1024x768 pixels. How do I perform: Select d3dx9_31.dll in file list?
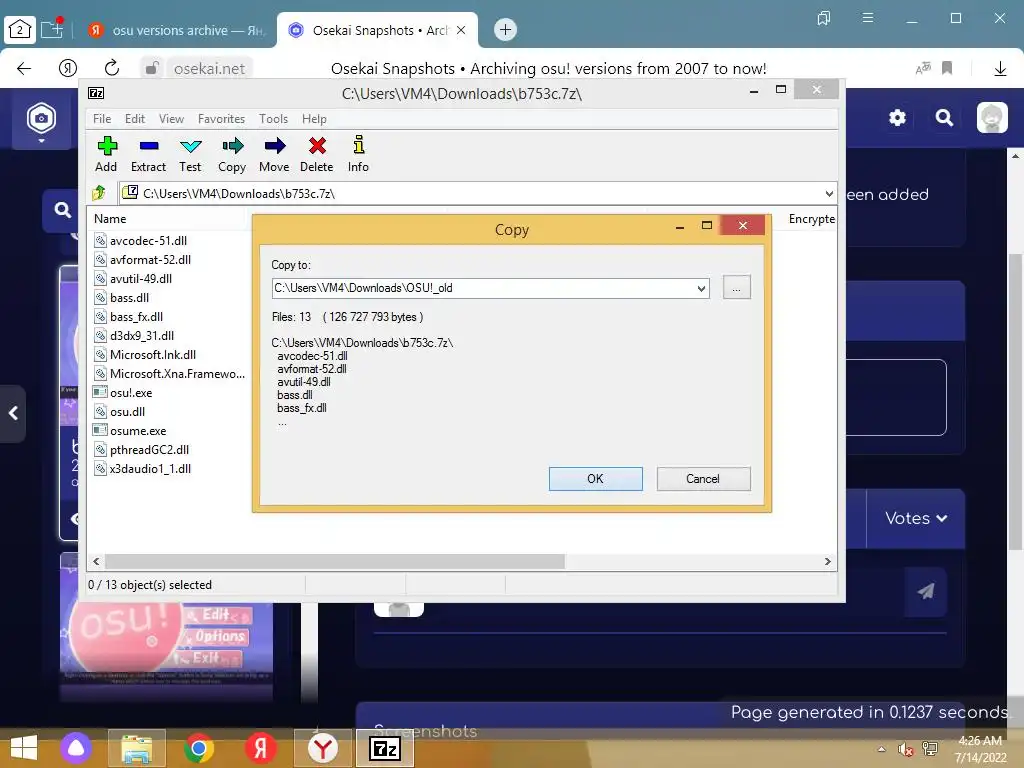(x=142, y=336)
